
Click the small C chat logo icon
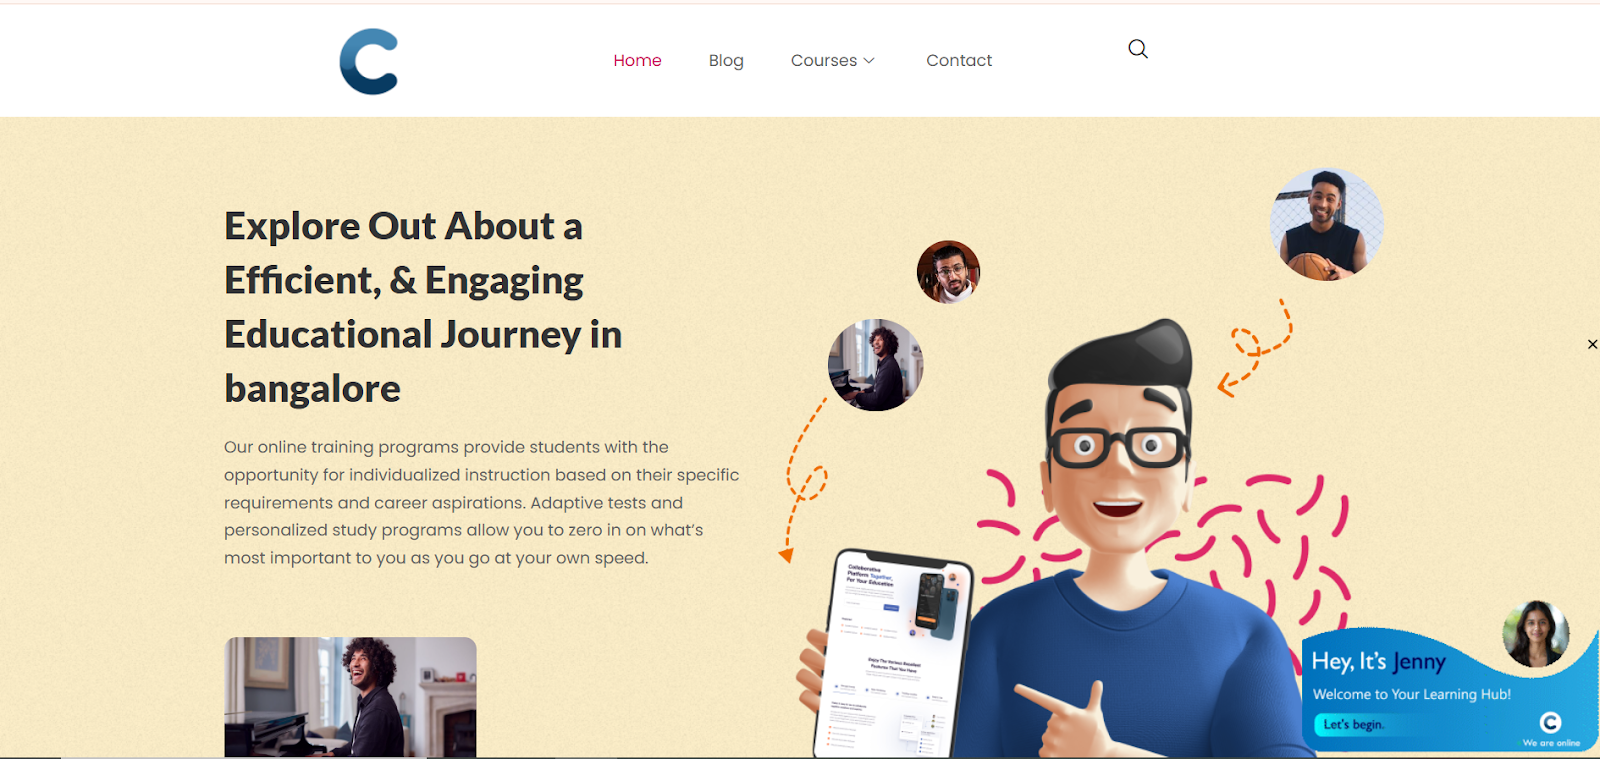pos(1550,722)
